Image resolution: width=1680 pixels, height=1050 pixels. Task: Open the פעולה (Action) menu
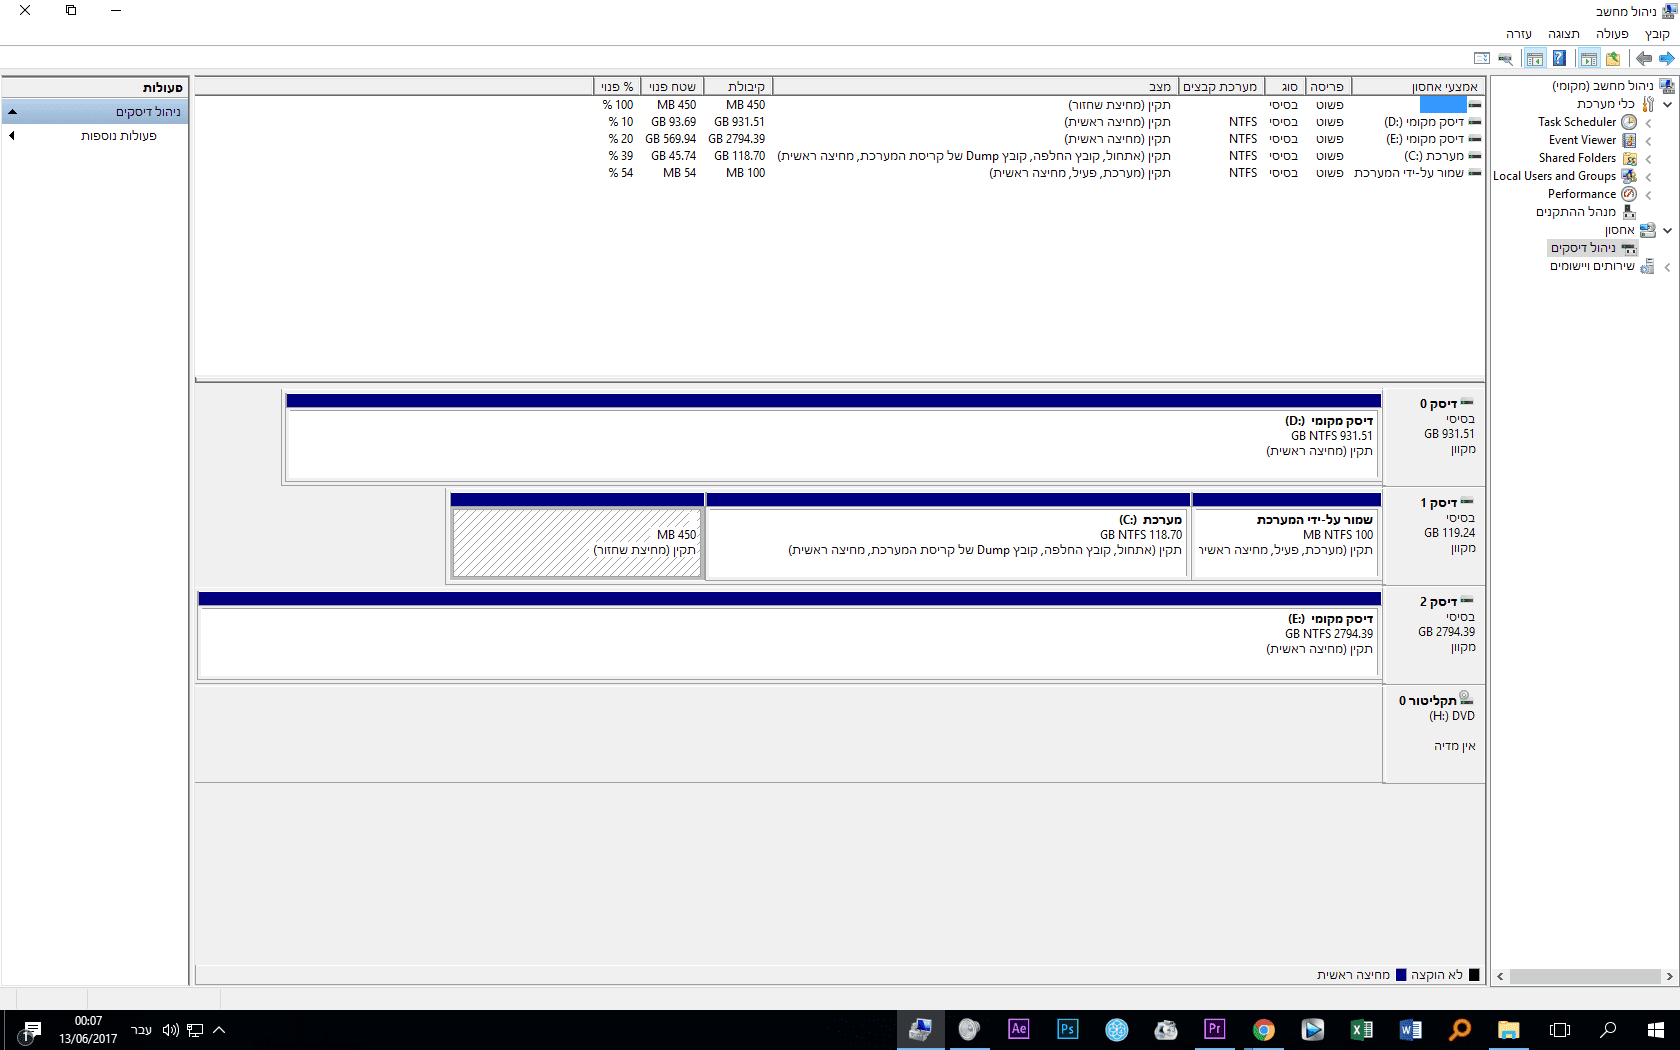[x=1612, y=34]
